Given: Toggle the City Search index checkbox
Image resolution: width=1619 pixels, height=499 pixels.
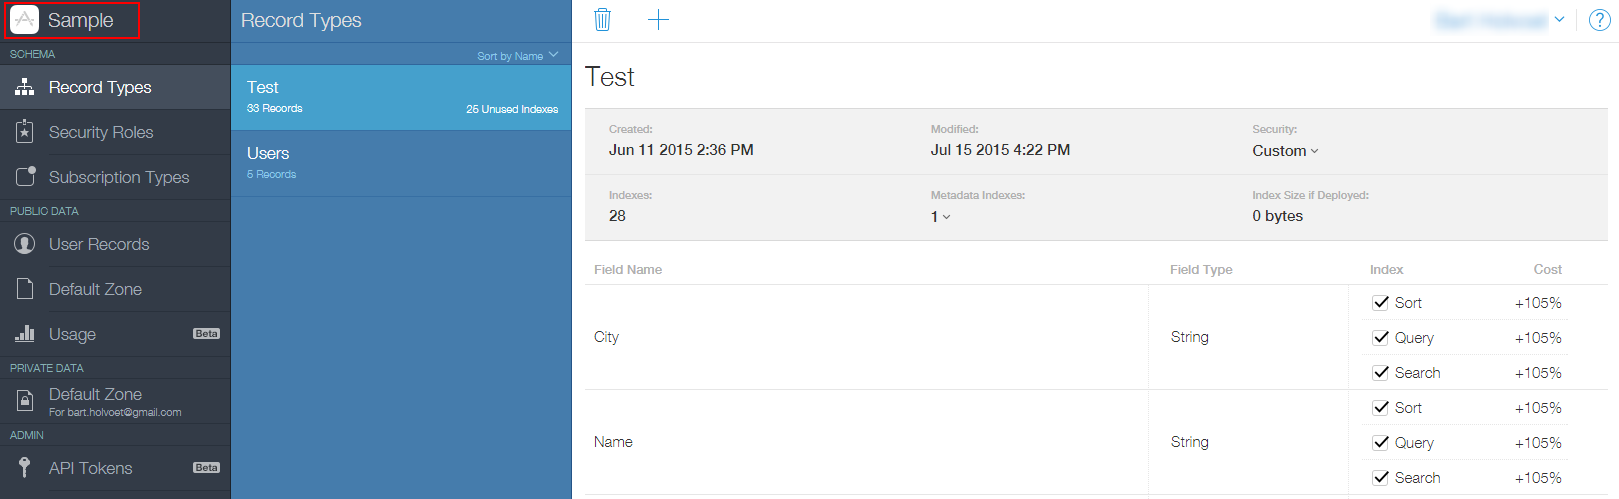Looking at the screenshot, I should [x=1381, y=373].
